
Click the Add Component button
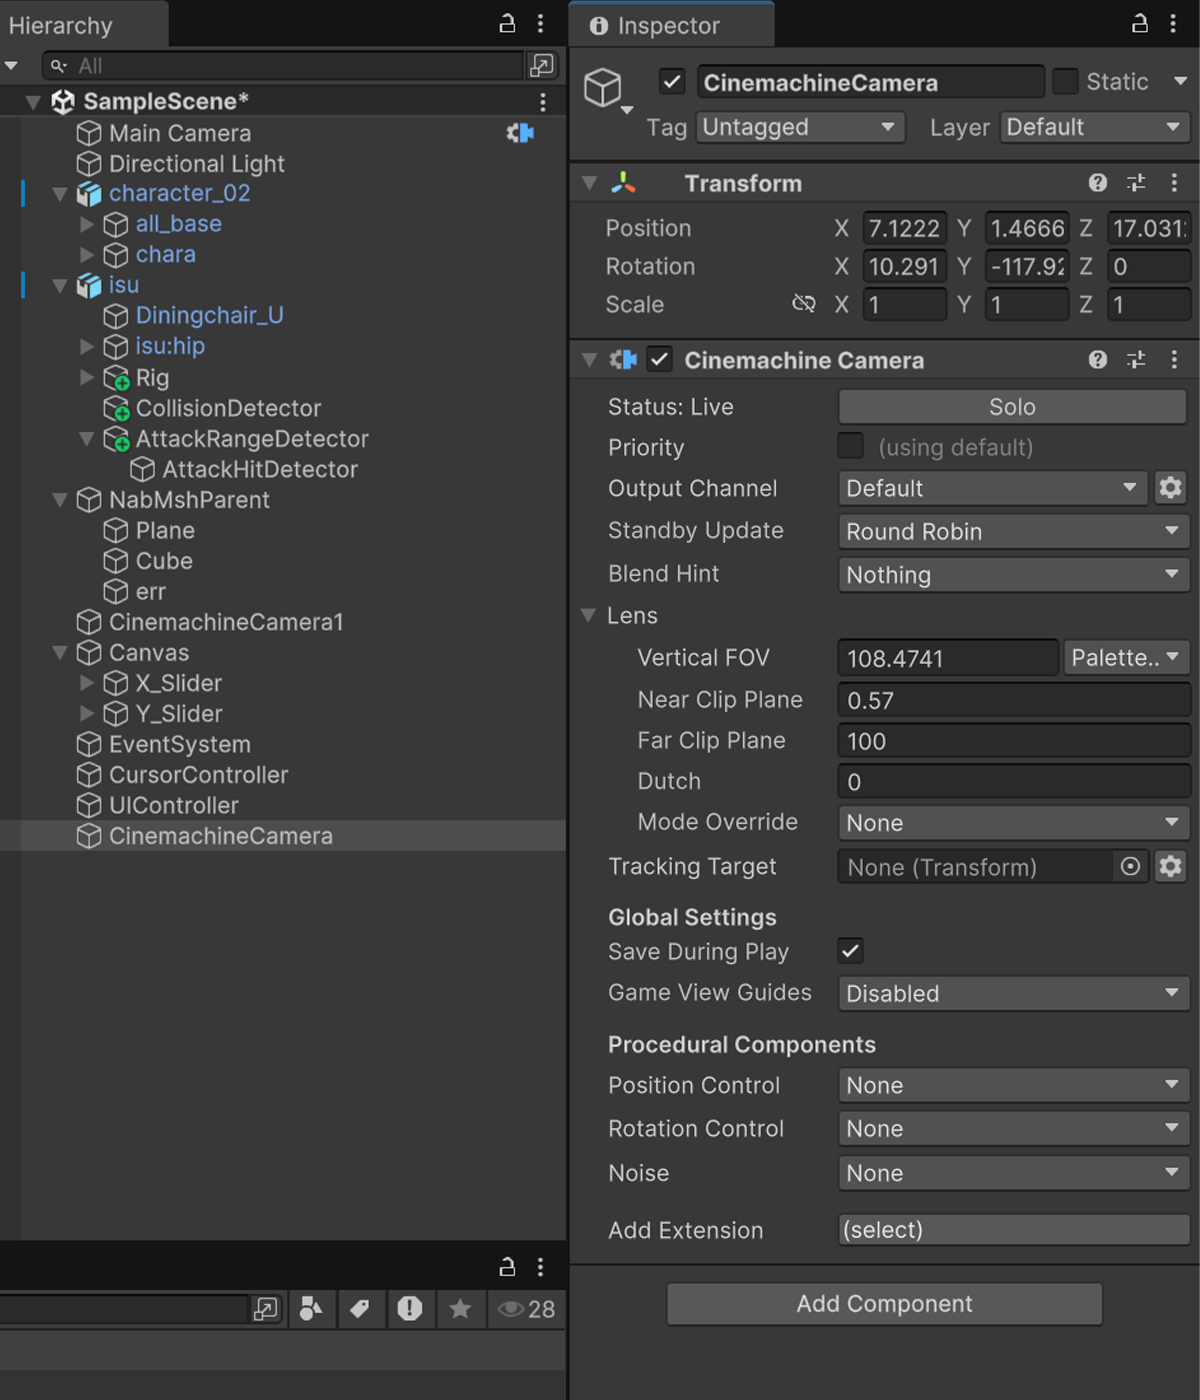883,1303
